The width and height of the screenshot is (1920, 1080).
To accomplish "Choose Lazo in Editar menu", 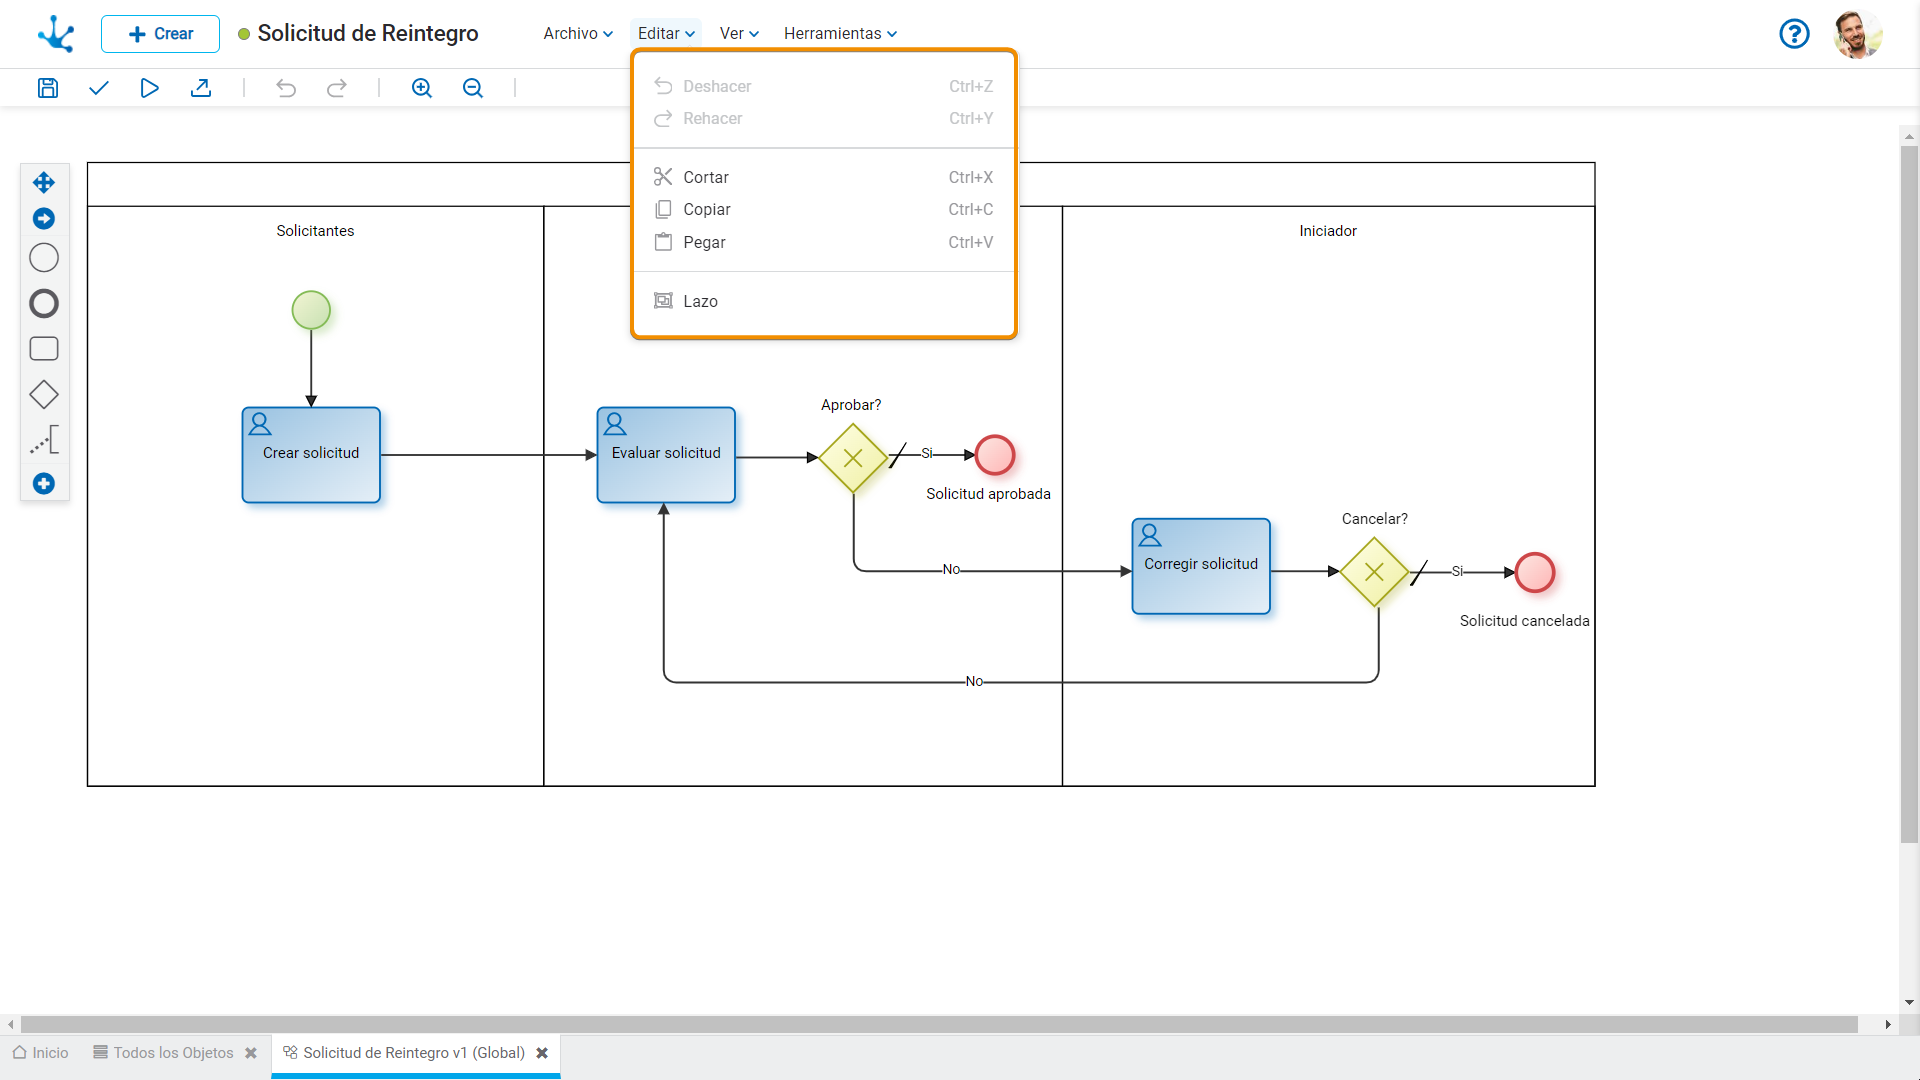I will click(x=824, y=301).
